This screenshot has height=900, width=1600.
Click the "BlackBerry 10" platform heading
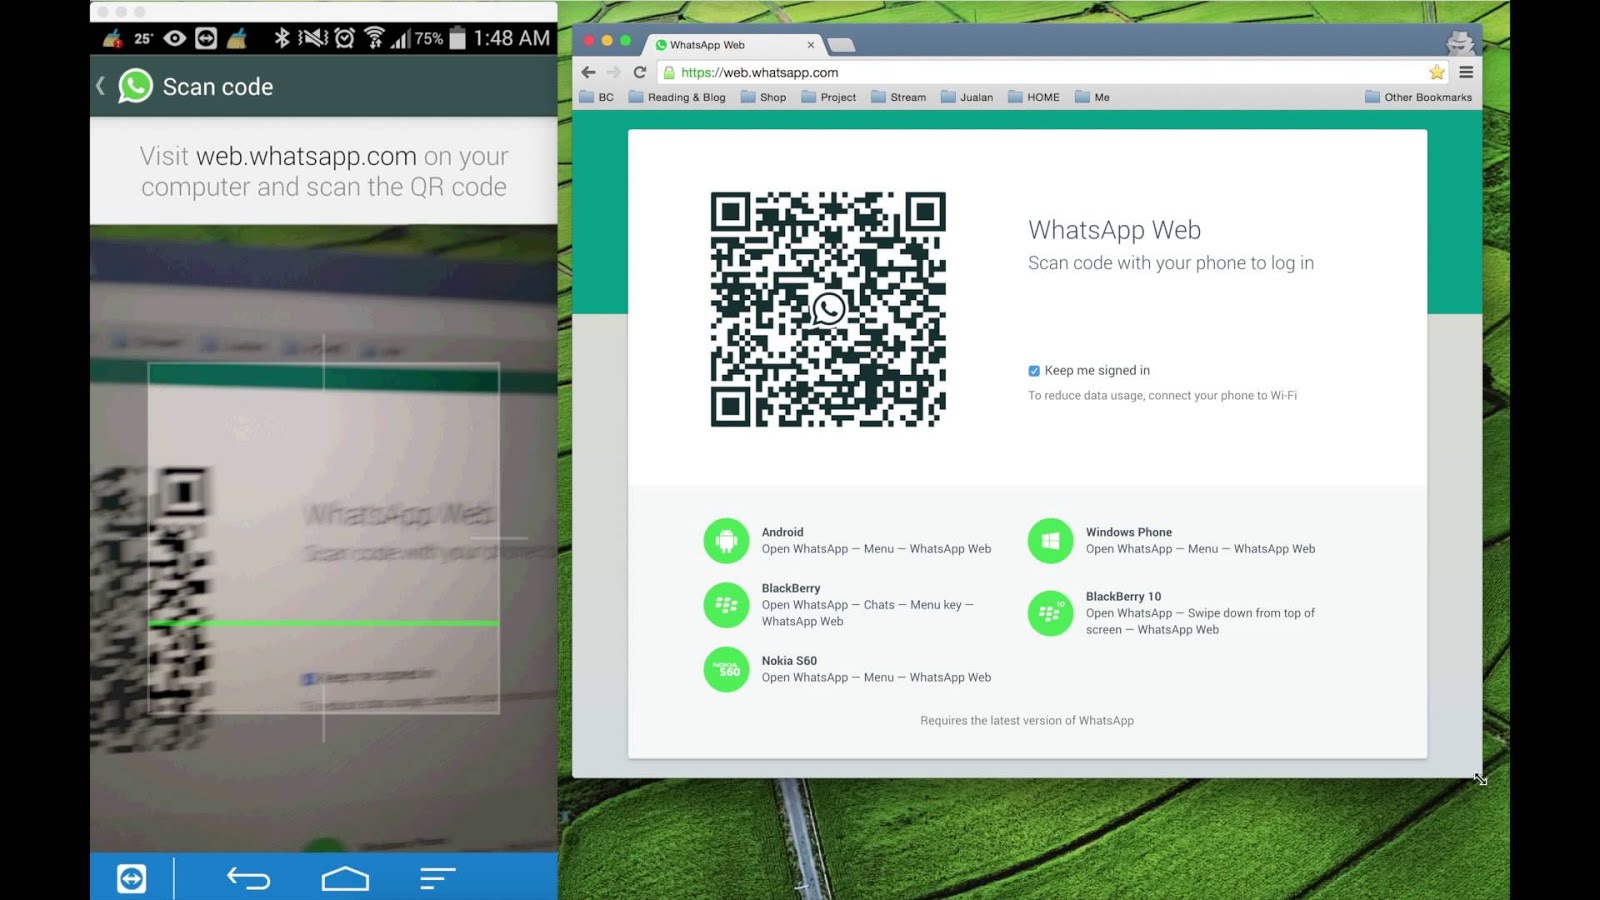coord(1124,596)
